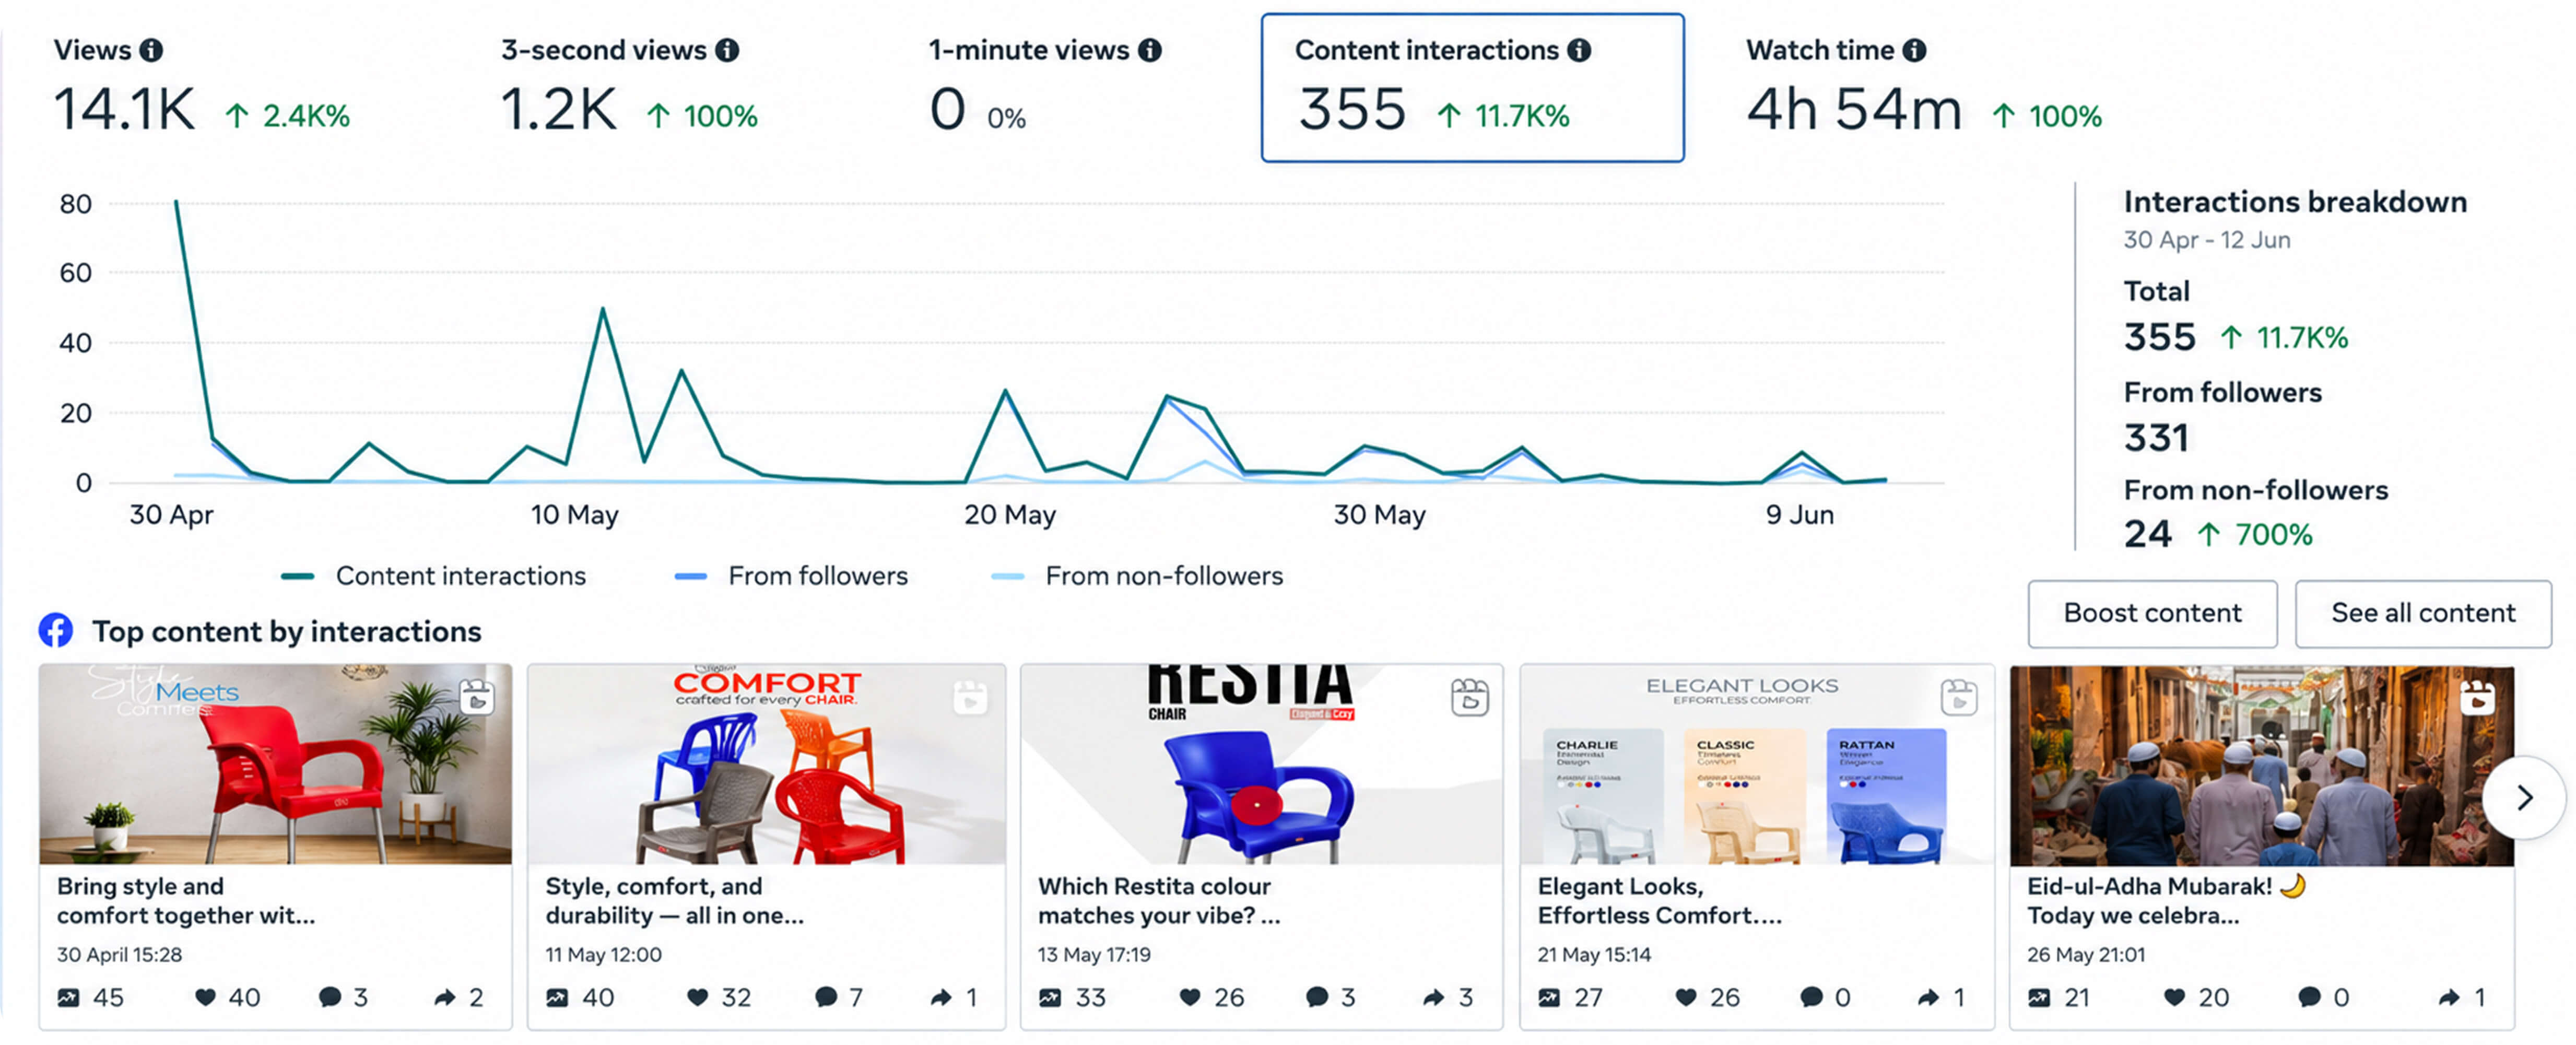This screenshot has height=1045, width=2576.
Task: Click the Content interactions info icon
Action: point(1579,50)
